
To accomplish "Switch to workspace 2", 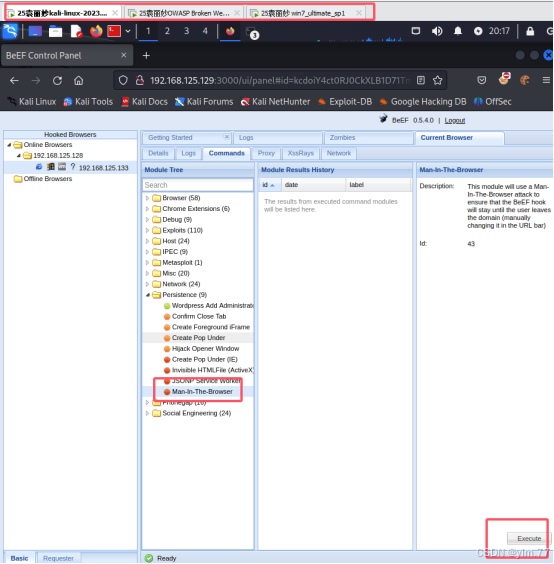I will tap(167, 31).
